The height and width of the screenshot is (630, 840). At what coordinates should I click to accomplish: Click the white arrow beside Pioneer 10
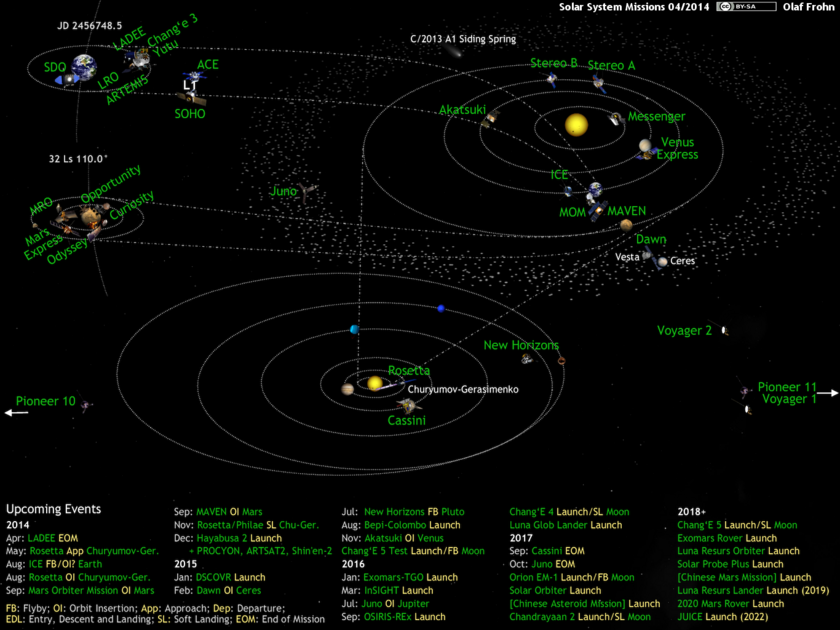(x=16, y=412)
